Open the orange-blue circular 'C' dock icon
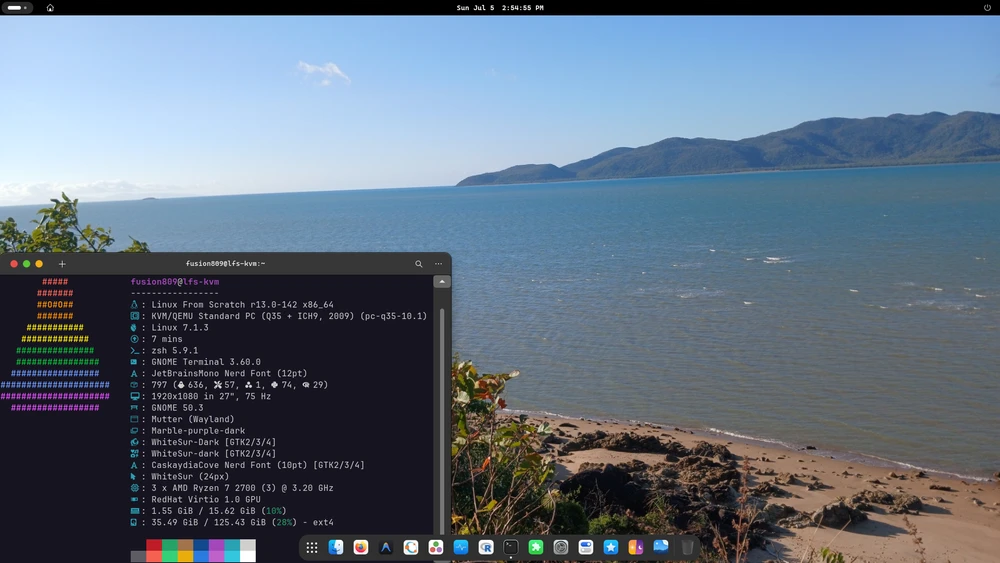The image size is (1000, 563). 411,547
